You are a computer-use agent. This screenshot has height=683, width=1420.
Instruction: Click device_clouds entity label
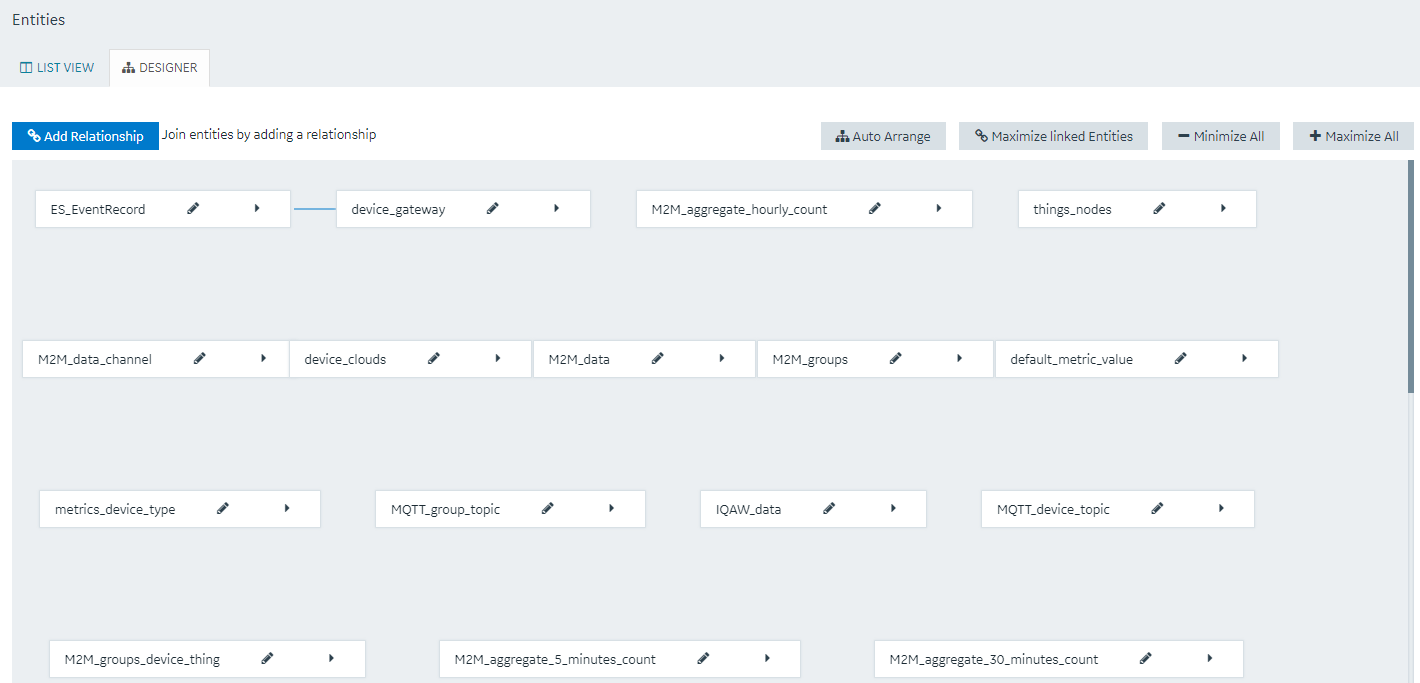tap(345, 360)
